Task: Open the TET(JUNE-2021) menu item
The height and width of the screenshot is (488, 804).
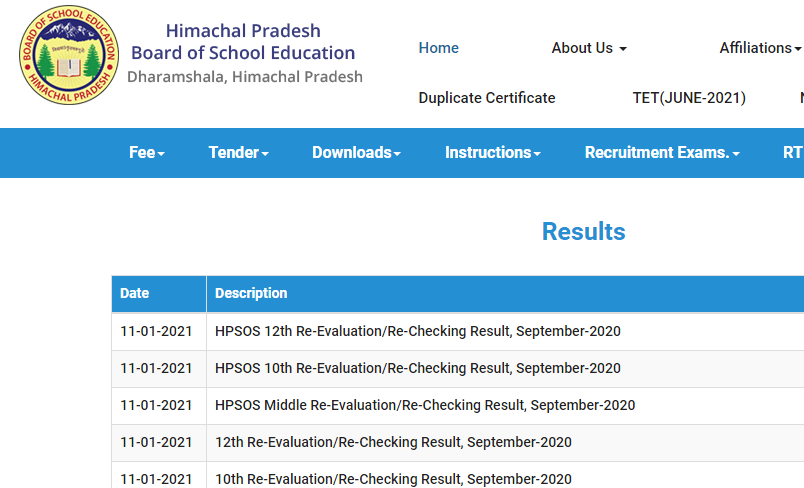Action: (x=689, y=98)
